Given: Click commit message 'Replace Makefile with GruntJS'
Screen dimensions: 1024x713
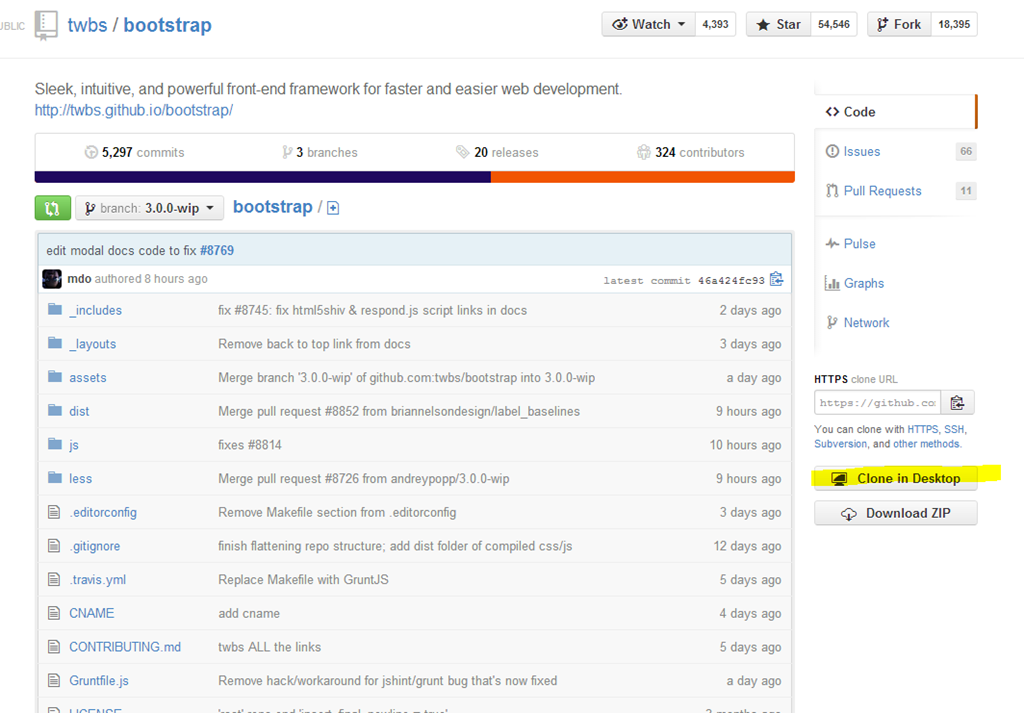Looking at the screenshot, I should point(303,580).
